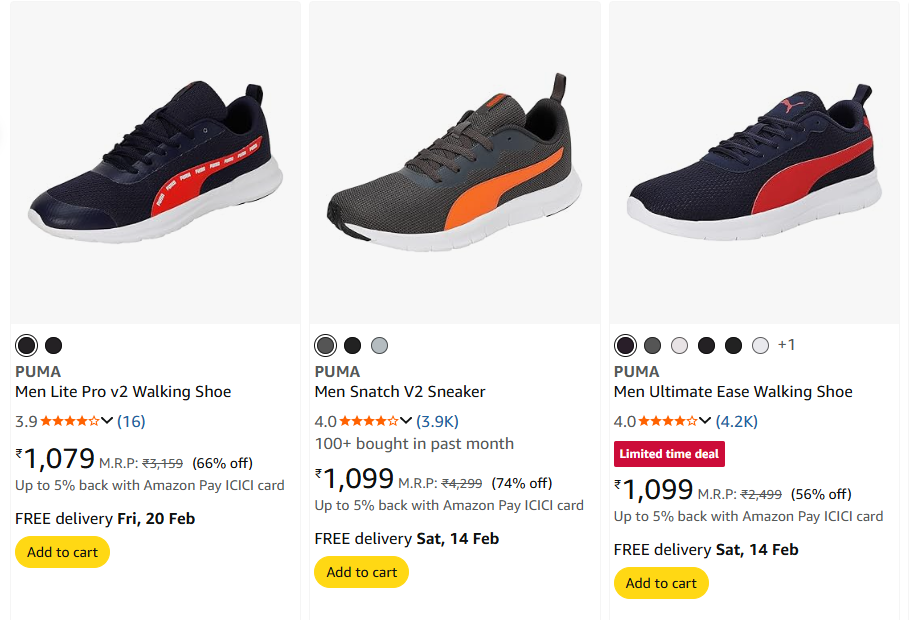This screenshot has height=620, width=909.
Task: Add Men Snatch V2 Sneaker to cart
Action: pyautogui.click(x=361, y=572)
